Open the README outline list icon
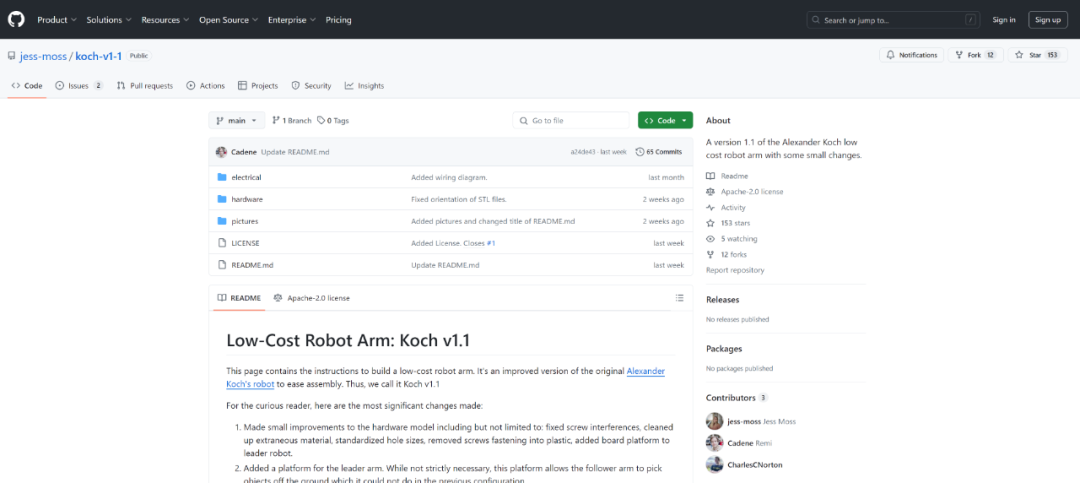1080x483 pixels. (x=680, y=298)
